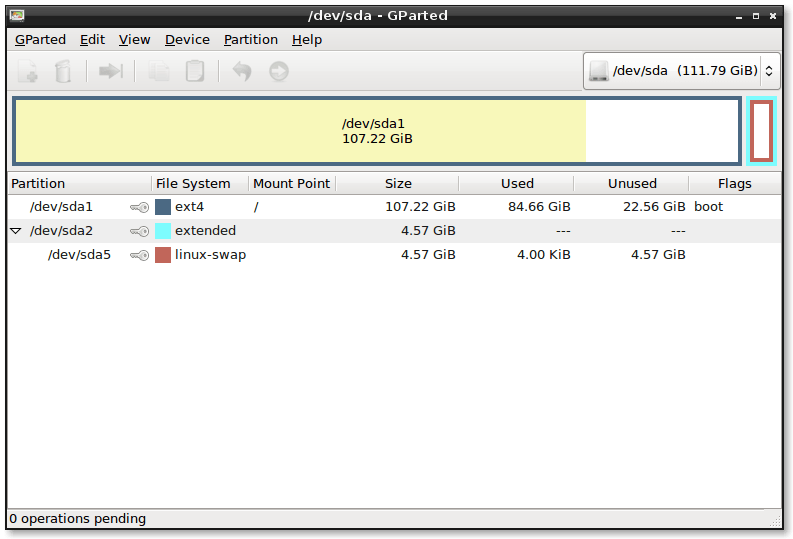
Task: Close the GParted window
Action: point(773,16)
